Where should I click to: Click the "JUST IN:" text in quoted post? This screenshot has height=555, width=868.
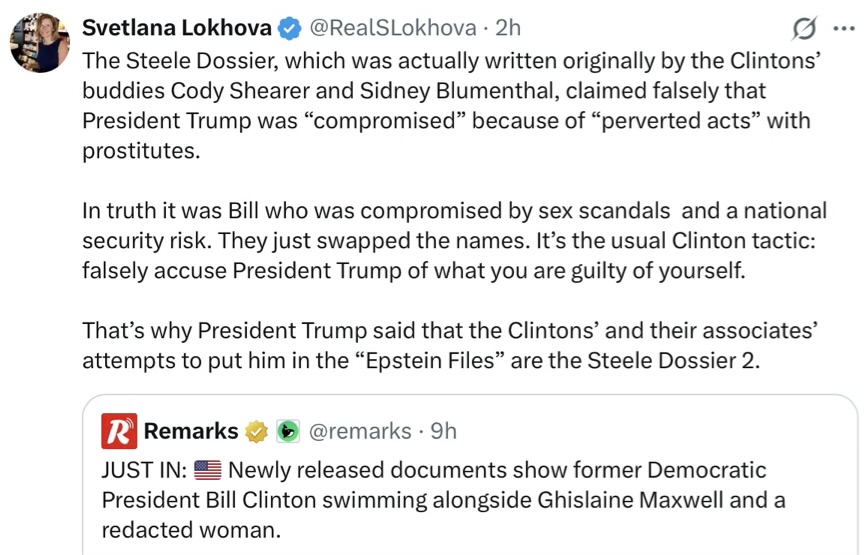[x=144, y=470]
